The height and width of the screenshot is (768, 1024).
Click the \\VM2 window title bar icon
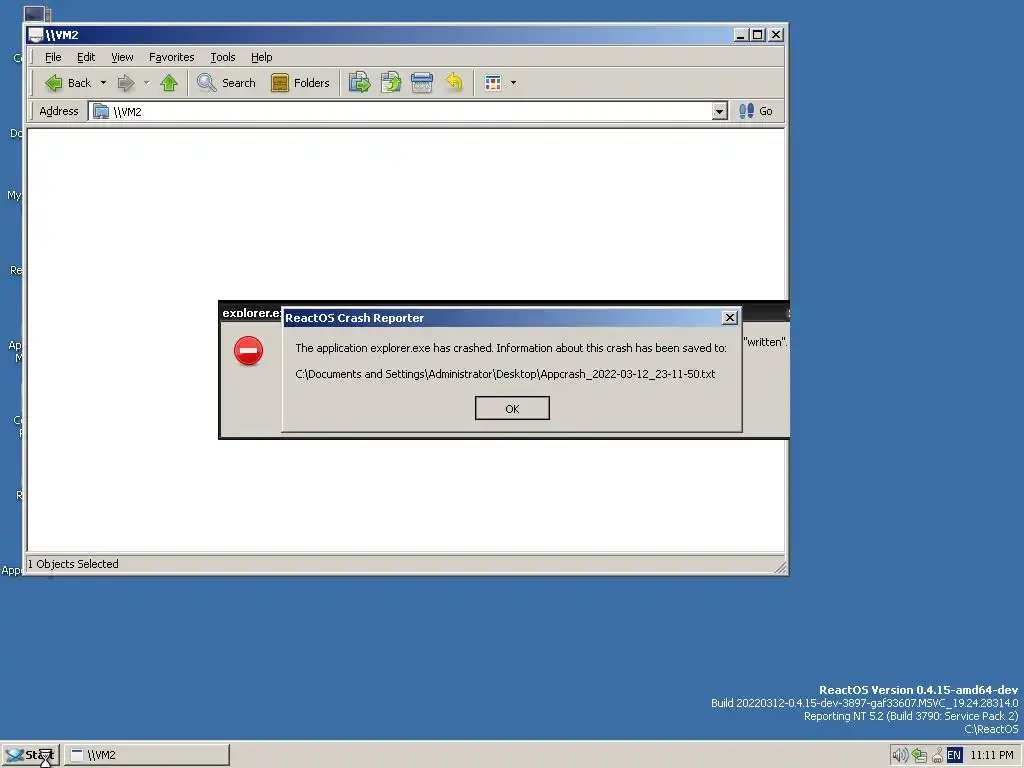coord(36,35)
